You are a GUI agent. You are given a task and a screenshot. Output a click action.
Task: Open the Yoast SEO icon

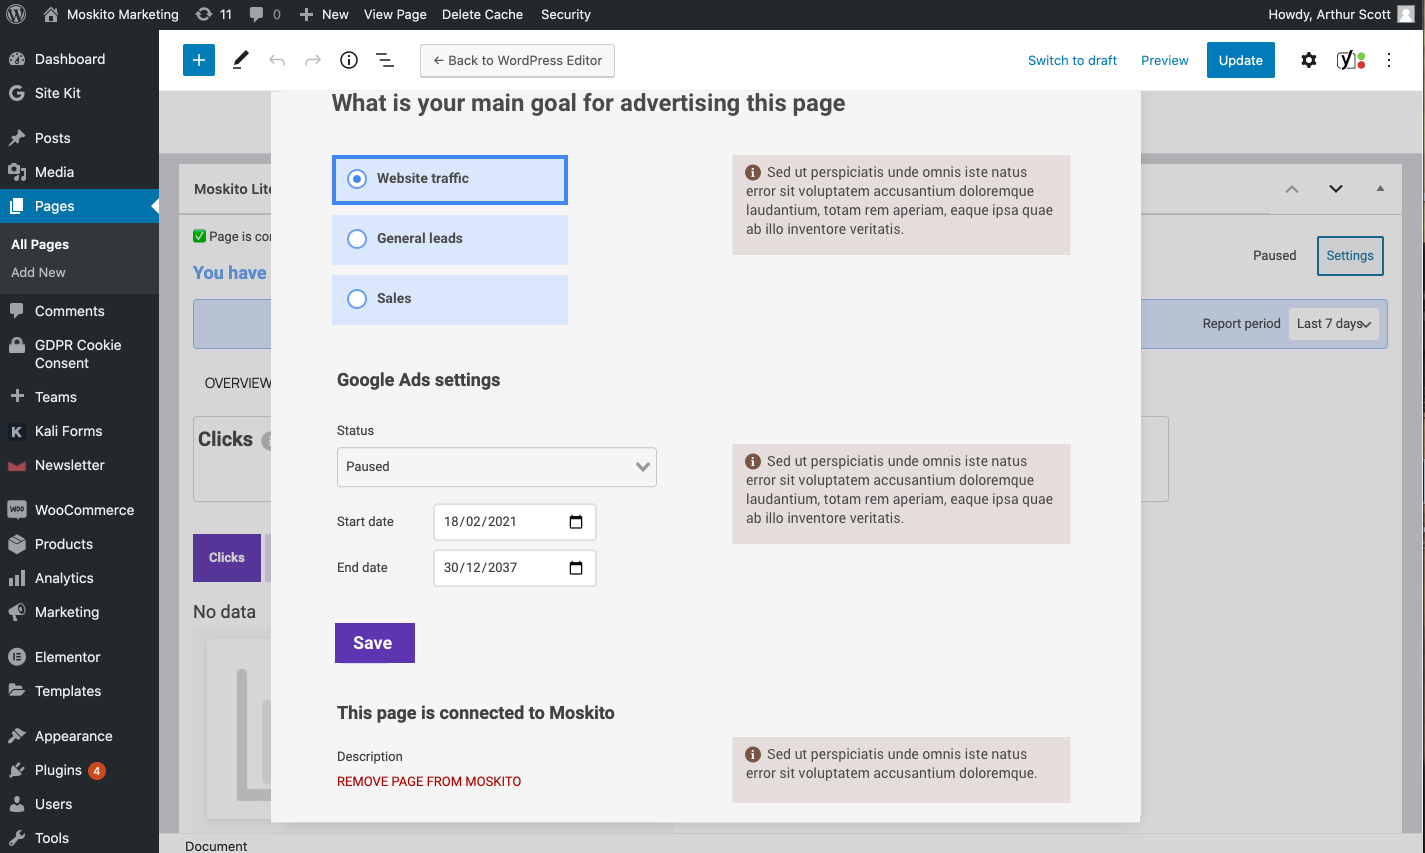tap(1351, 60)
